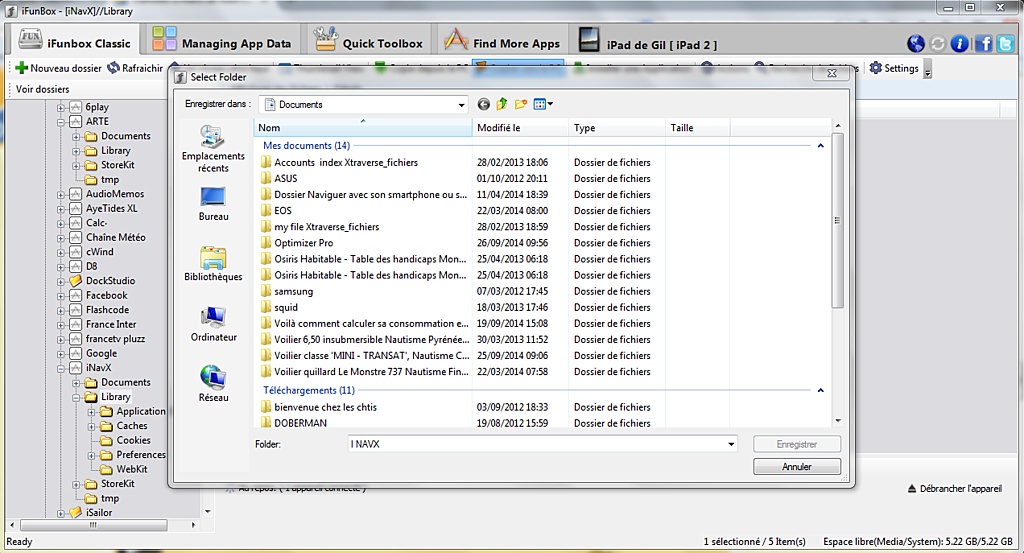Screen dimensions: 1024x553
Task: Sort by Taille column header
Action: (697, 128)
